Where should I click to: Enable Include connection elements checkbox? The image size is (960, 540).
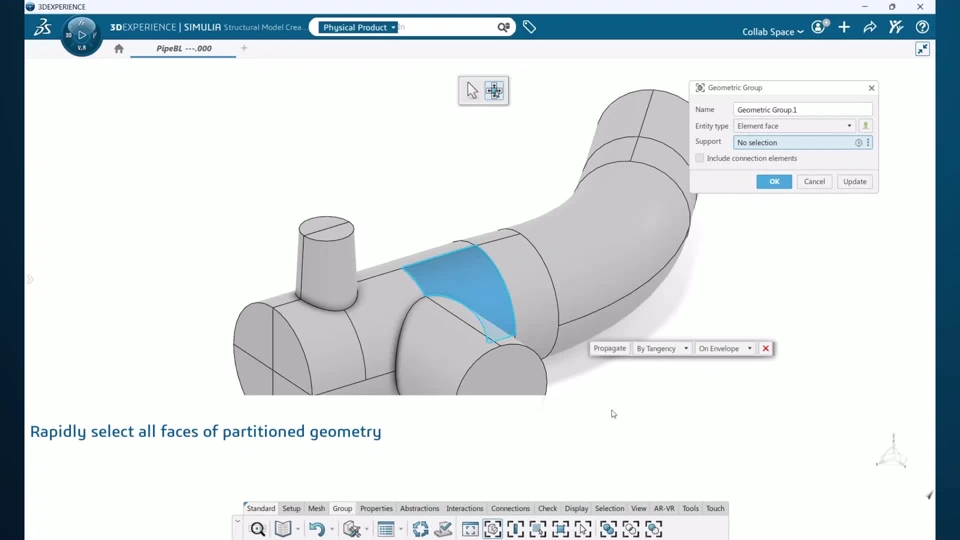(699, 158)
